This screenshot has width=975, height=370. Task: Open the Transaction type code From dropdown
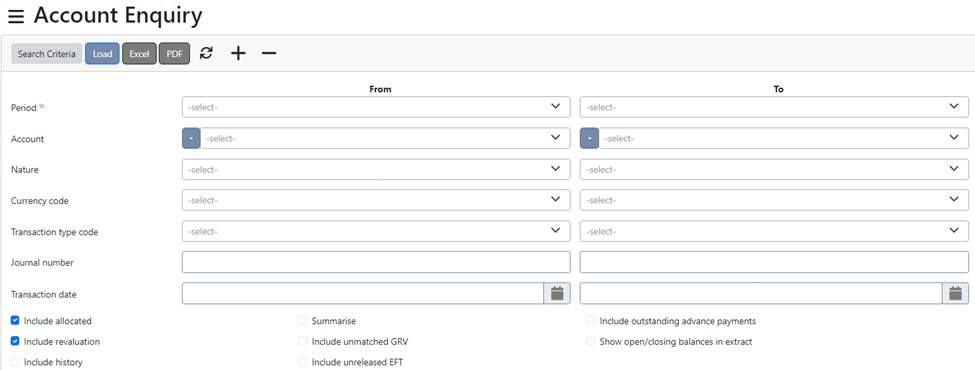(x=376, y=231)
